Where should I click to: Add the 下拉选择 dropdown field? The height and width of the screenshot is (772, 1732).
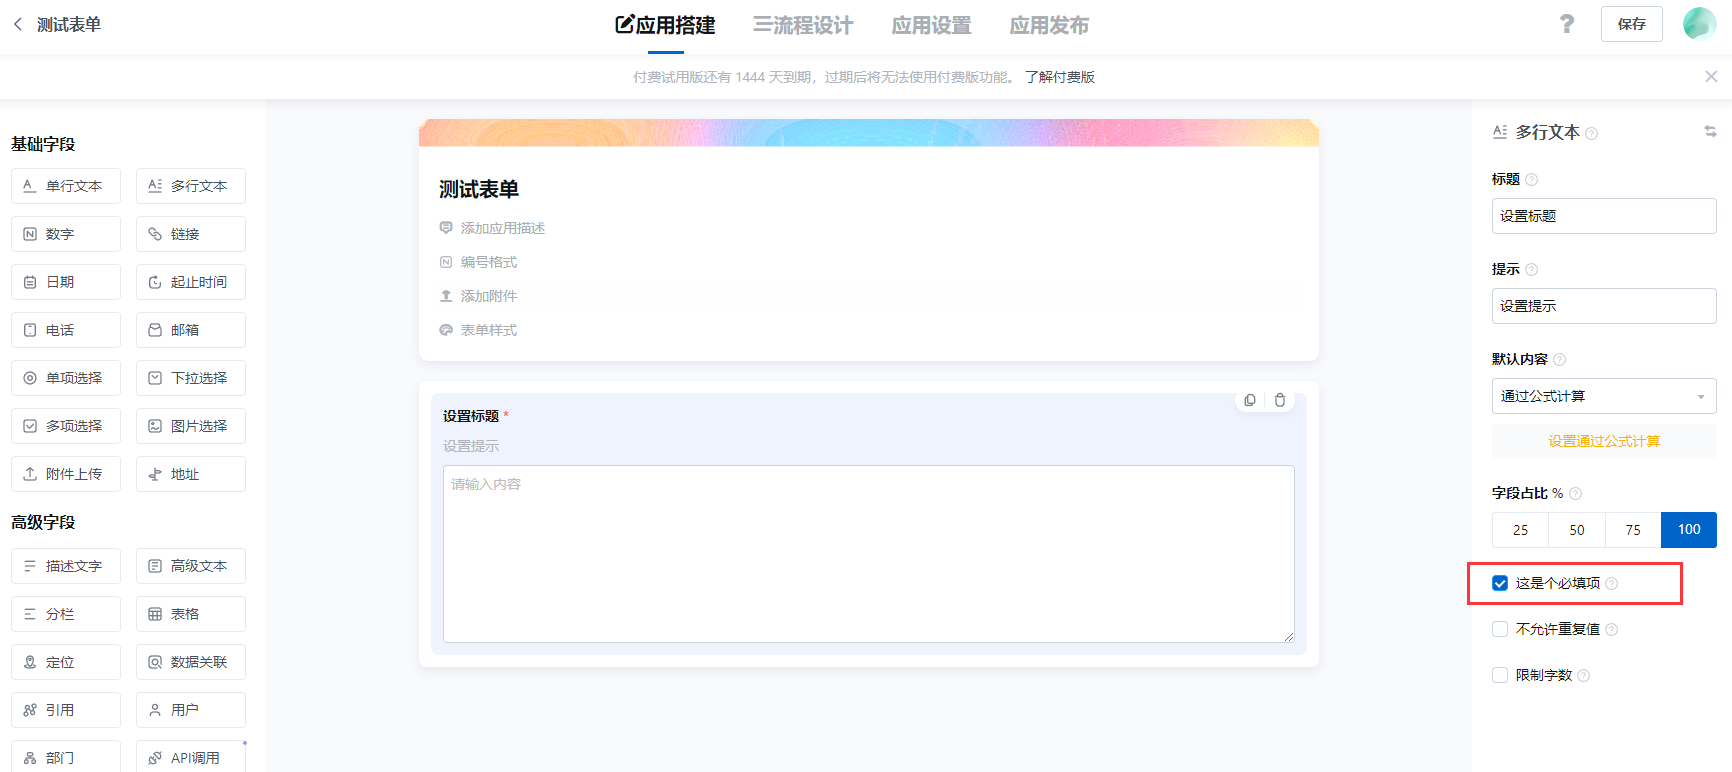[x=191, y=378]
